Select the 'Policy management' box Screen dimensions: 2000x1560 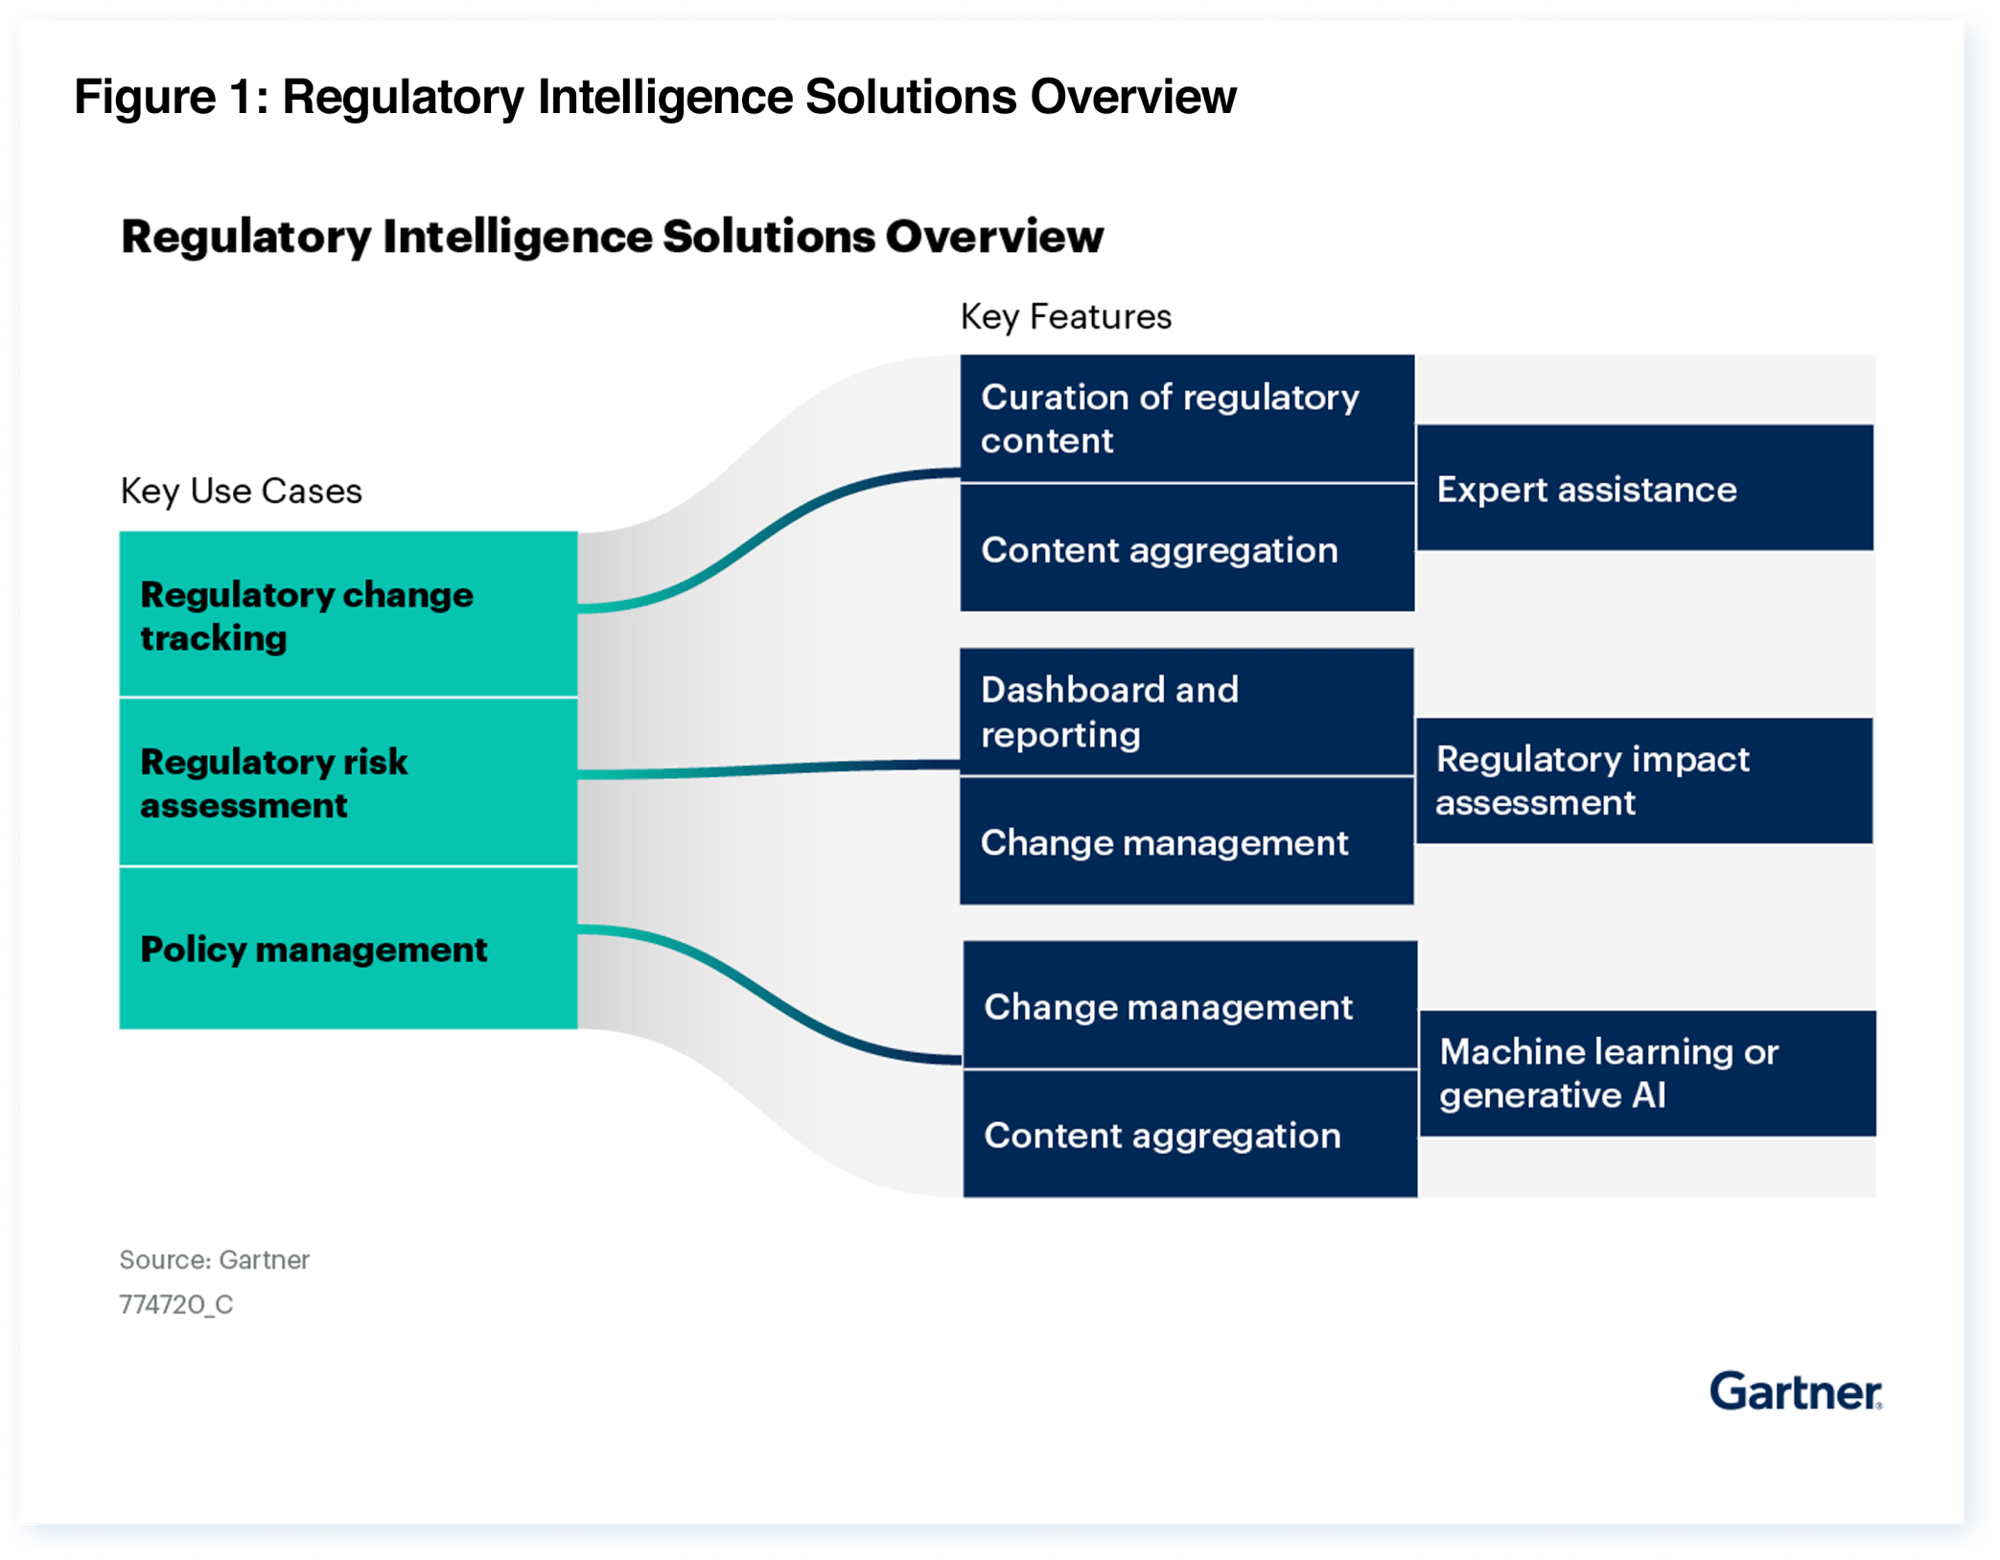pos(348,948)
